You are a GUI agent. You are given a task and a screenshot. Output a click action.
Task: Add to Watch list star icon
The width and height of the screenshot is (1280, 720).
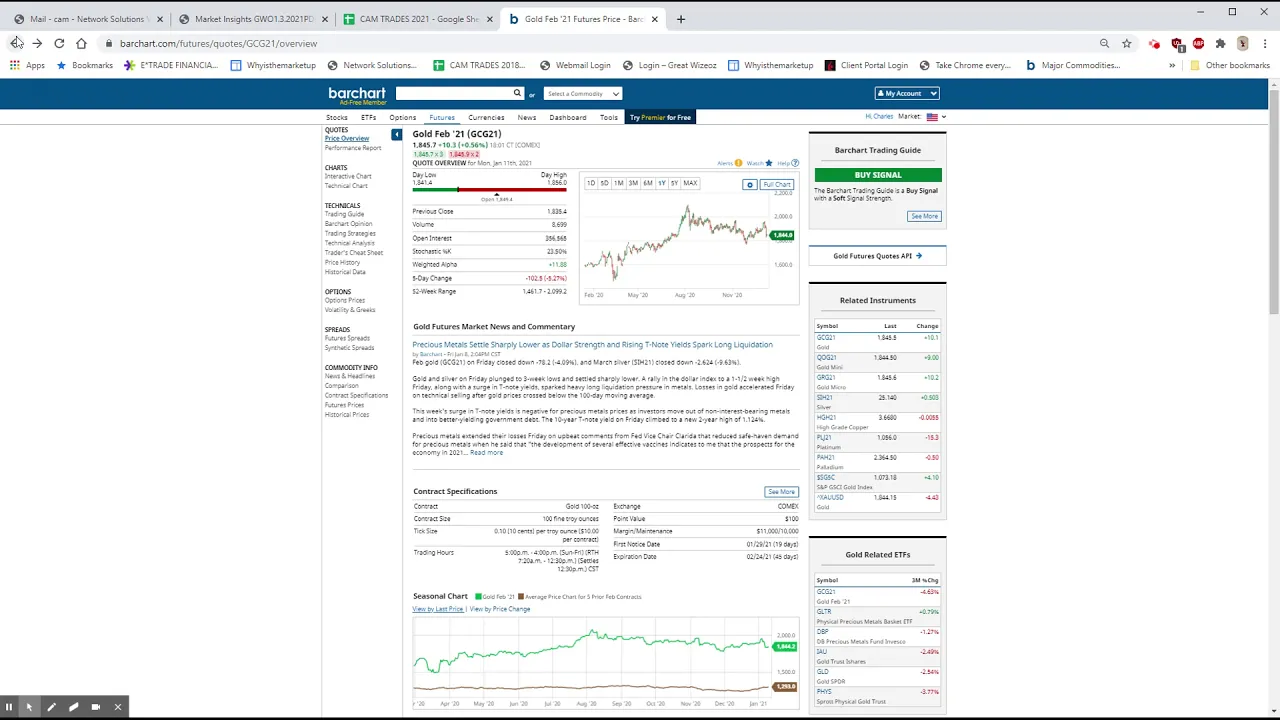pos(768,163)
